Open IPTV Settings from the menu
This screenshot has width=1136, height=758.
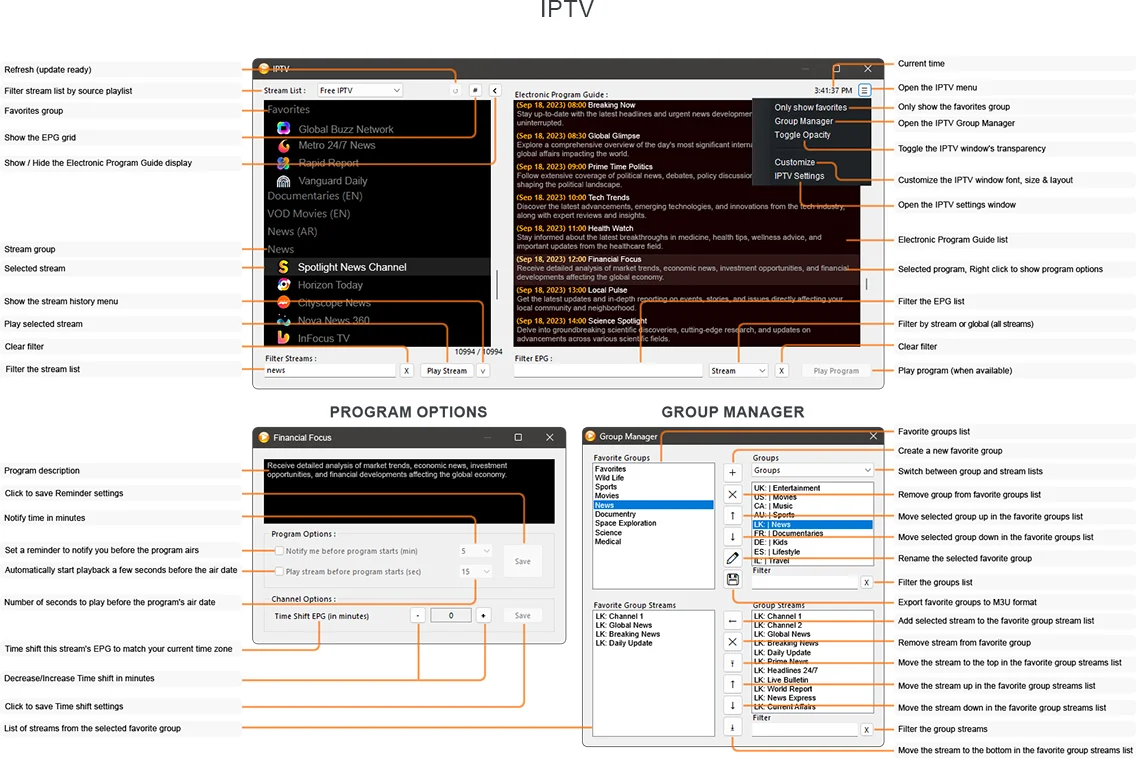(x=799, y=176)
